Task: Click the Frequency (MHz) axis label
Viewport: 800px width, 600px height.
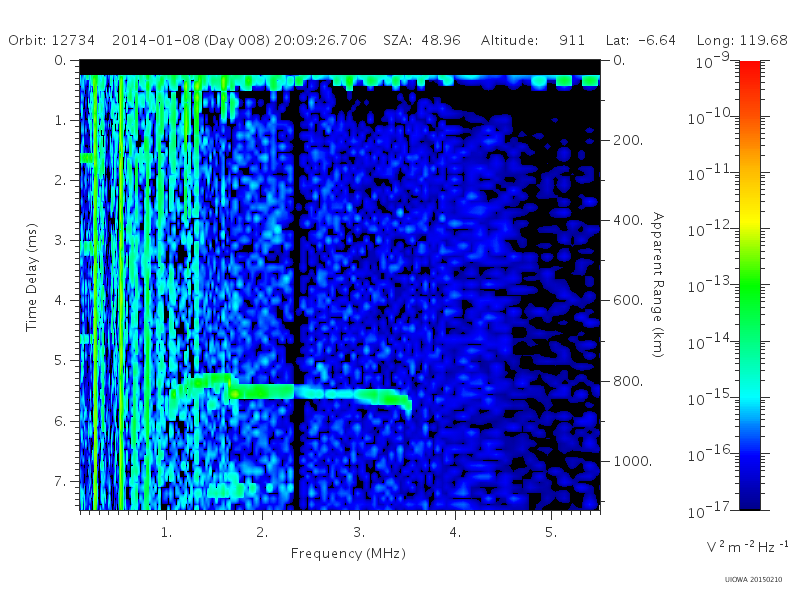Action: [348, 553]
